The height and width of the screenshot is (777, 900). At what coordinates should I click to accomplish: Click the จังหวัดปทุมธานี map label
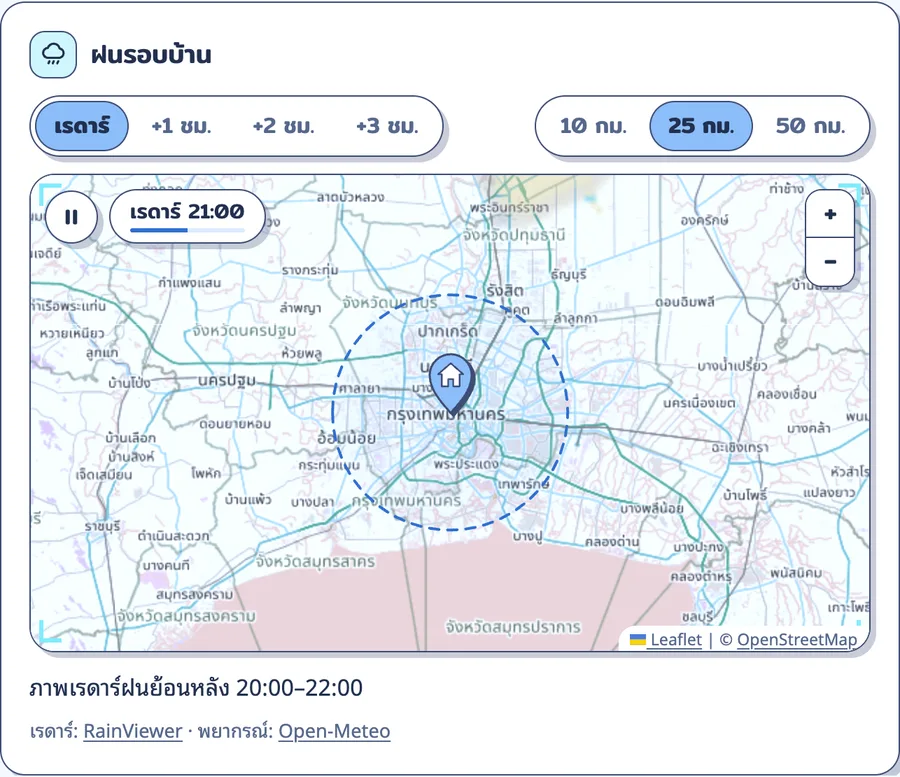coord(514,235)
